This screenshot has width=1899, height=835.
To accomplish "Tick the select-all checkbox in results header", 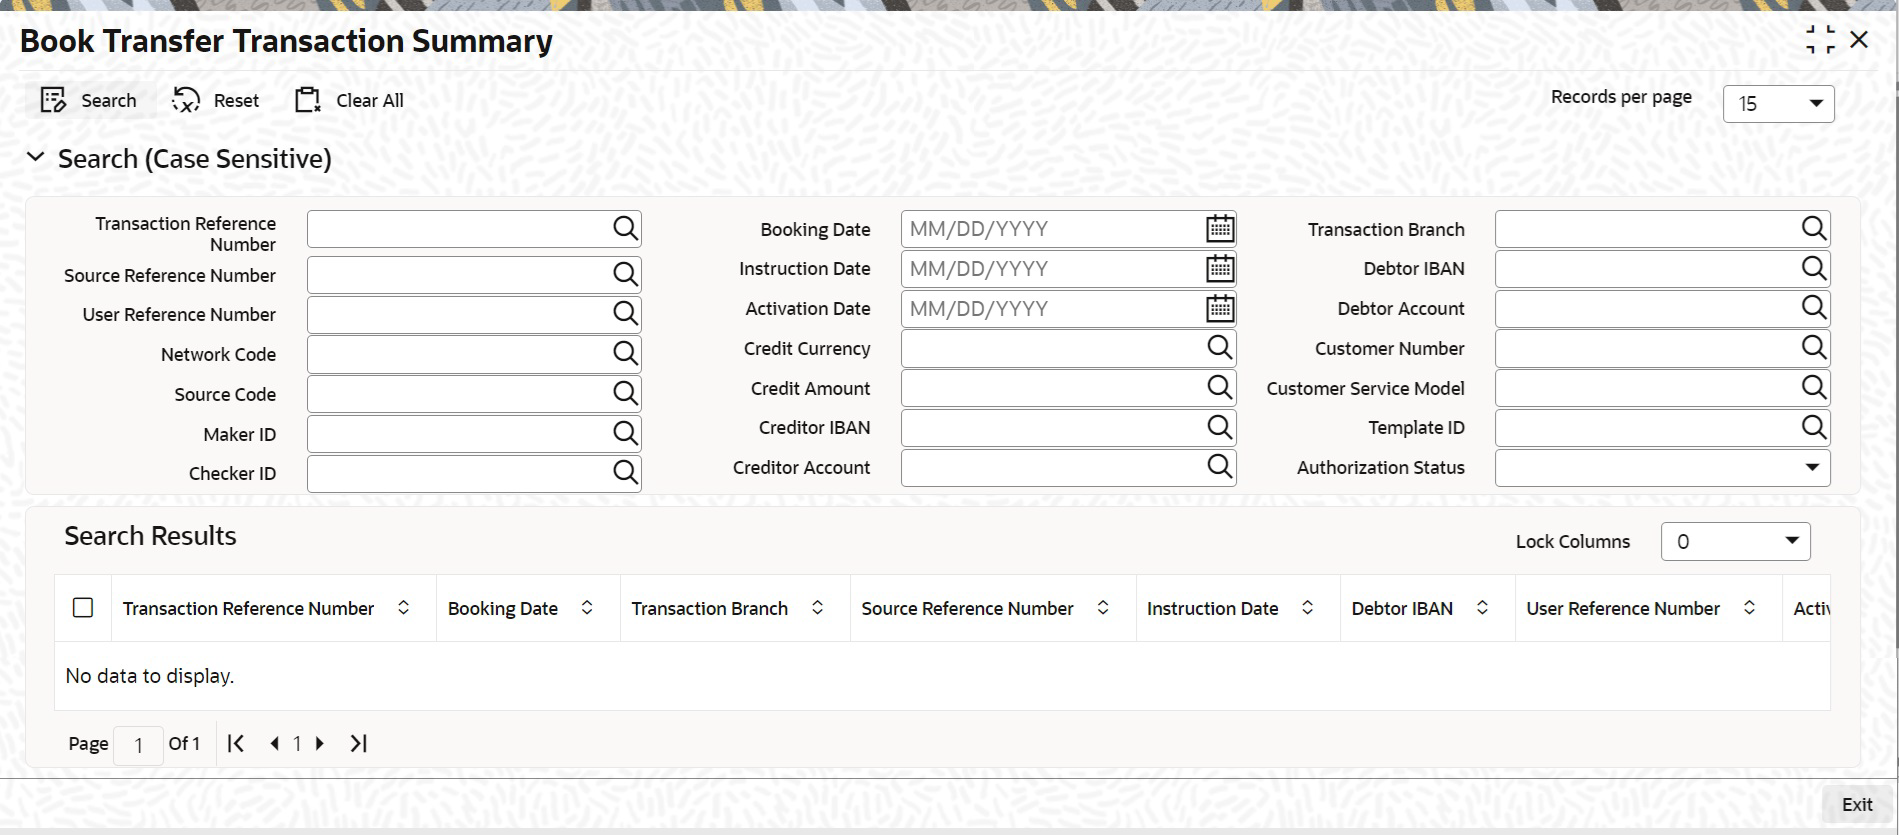I will 83,608.
